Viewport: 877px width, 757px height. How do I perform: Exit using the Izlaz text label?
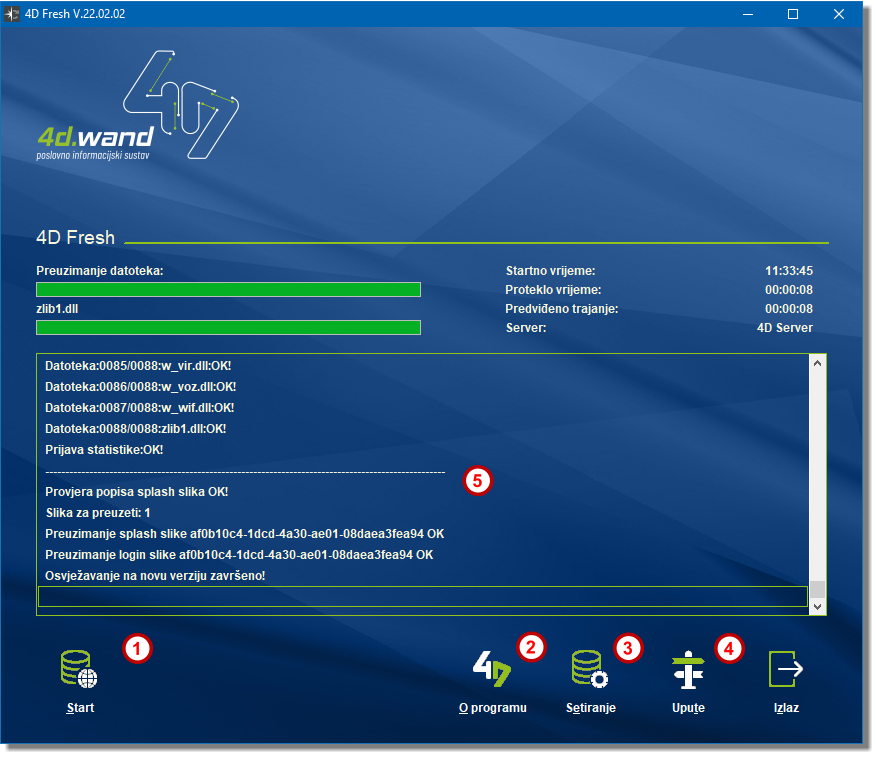pyautogui.click(x=785, y=708)
